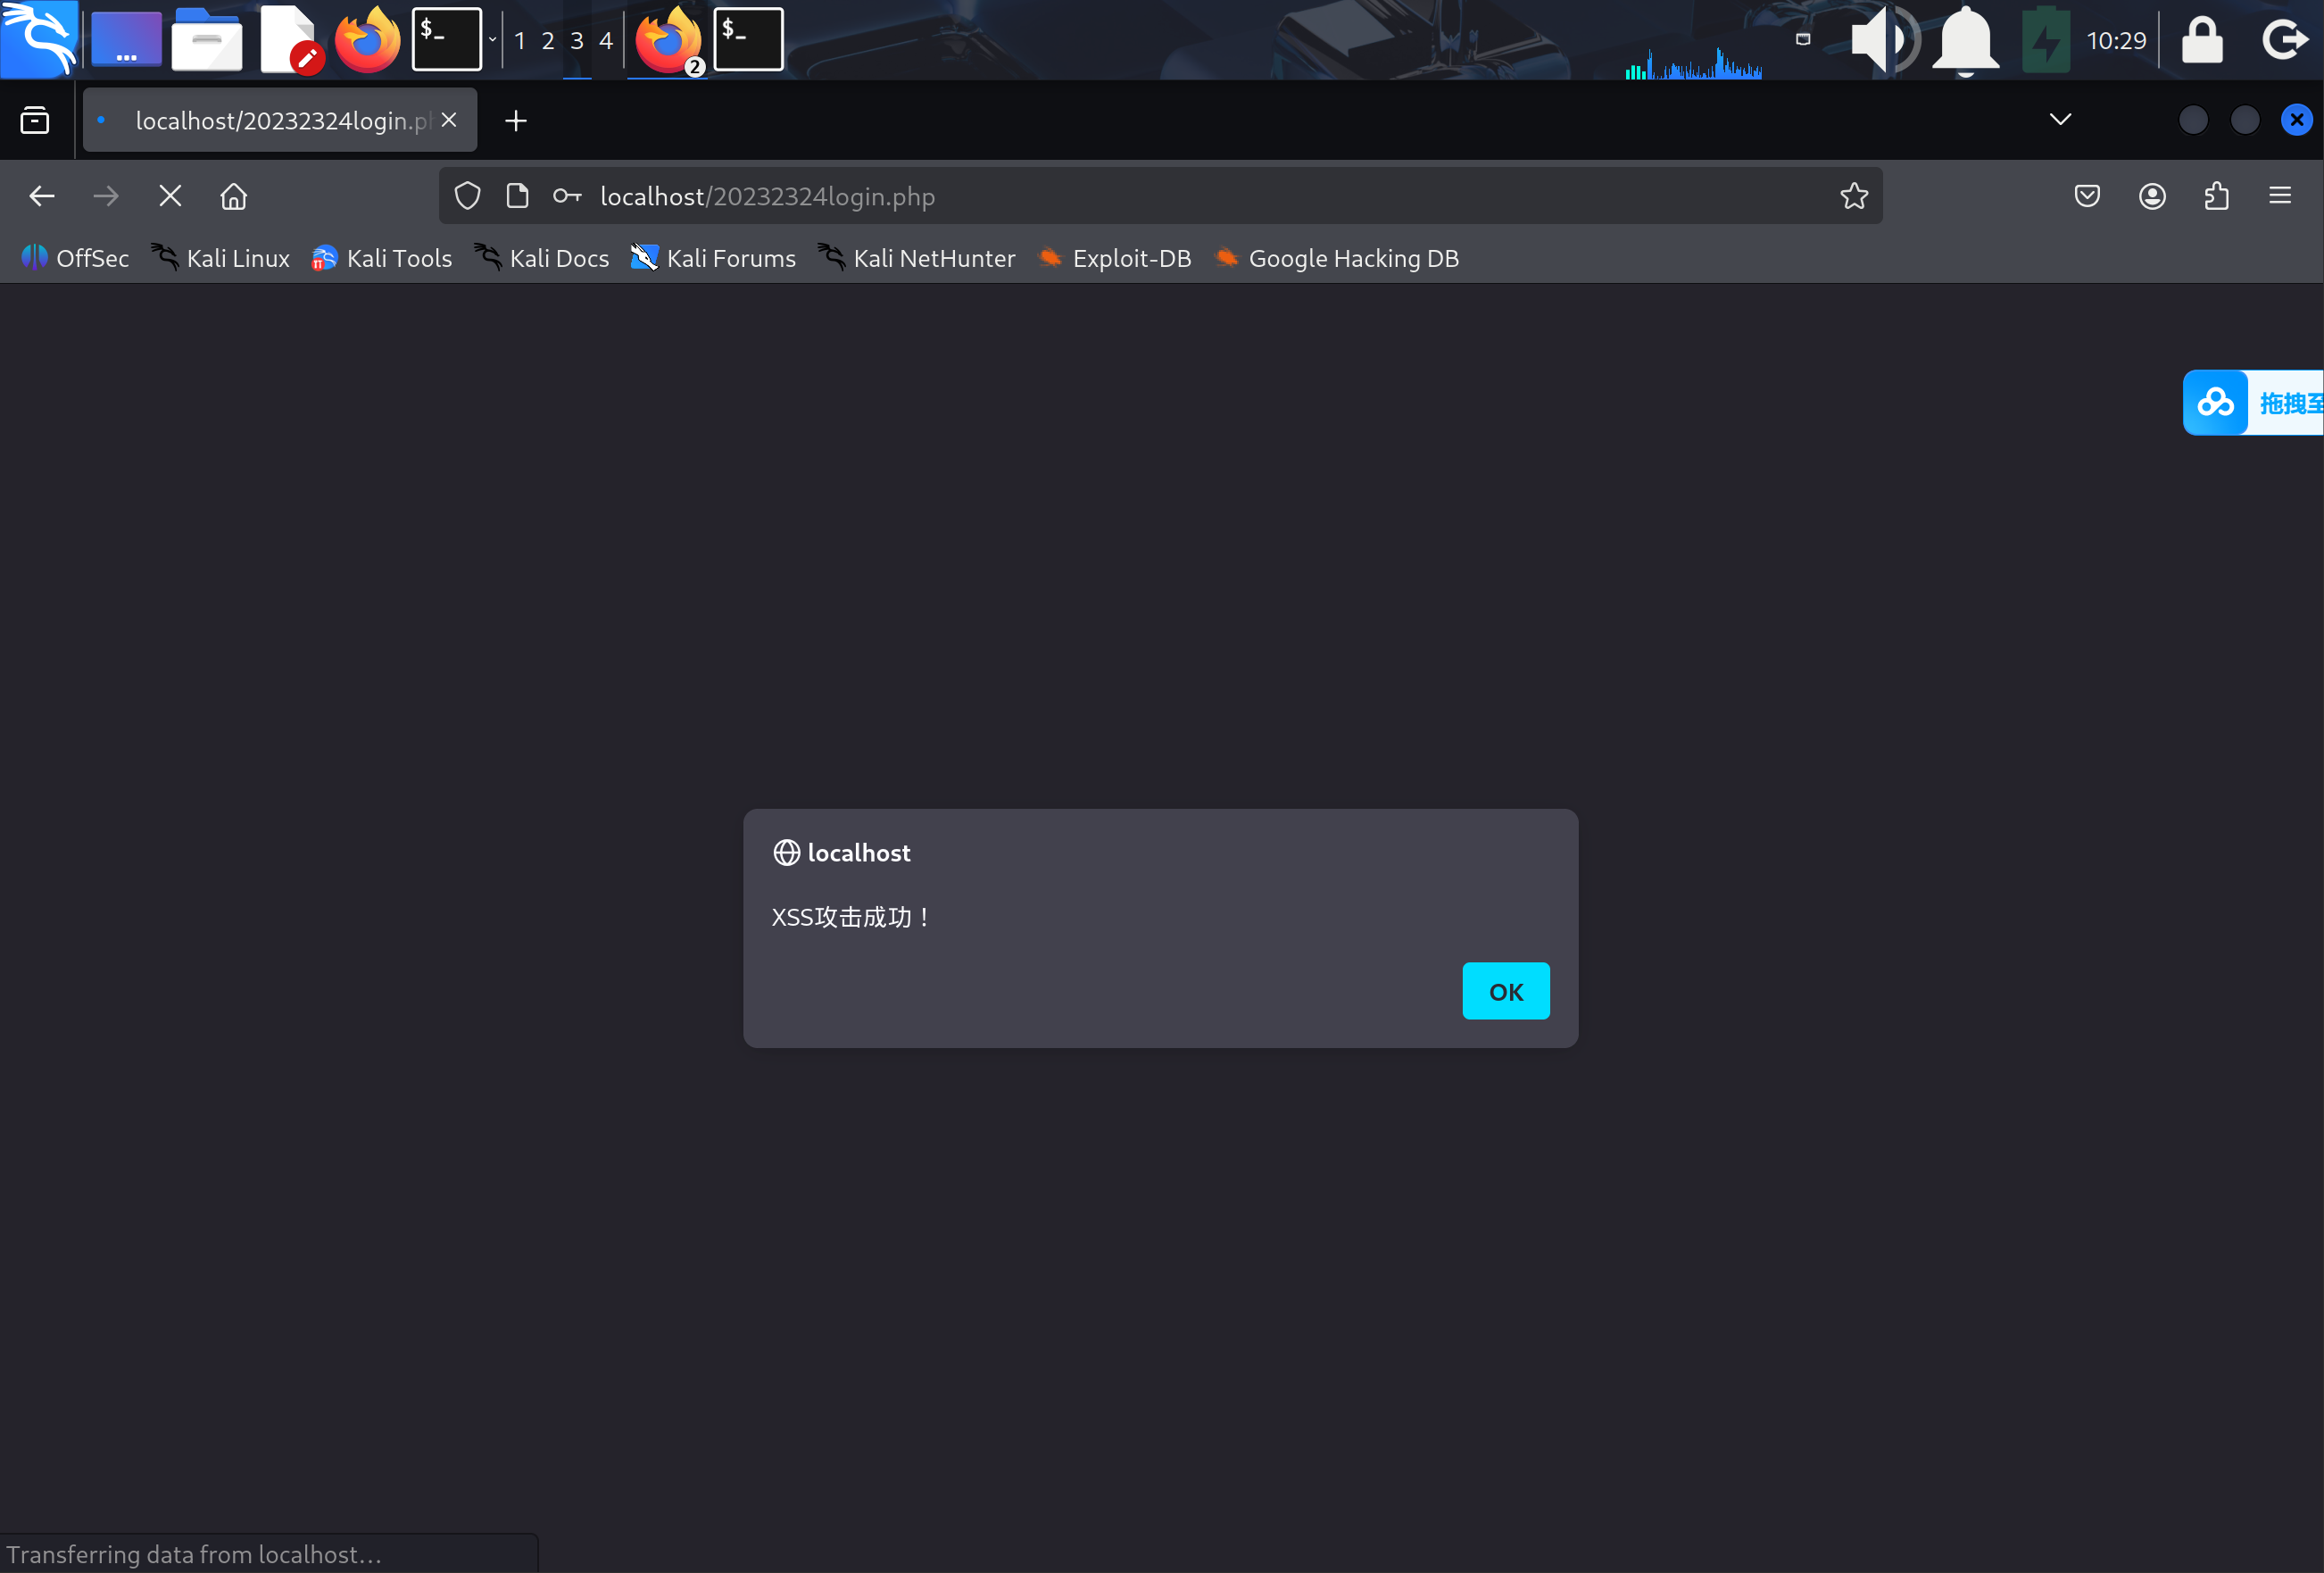Screen dimensions: 2324x1573
Task: Save page to Pocket
Action: pos(2086,196)
